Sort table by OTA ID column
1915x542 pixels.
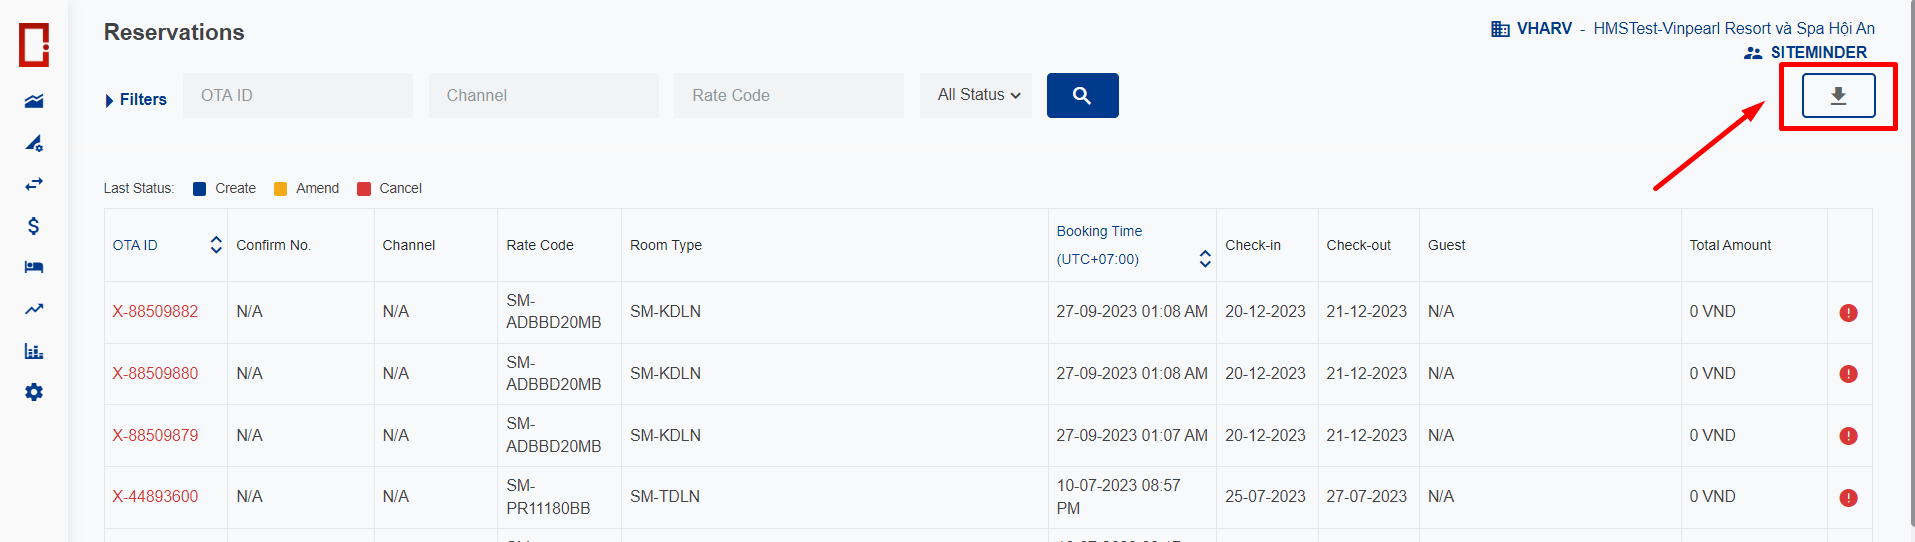click(215, 245)
